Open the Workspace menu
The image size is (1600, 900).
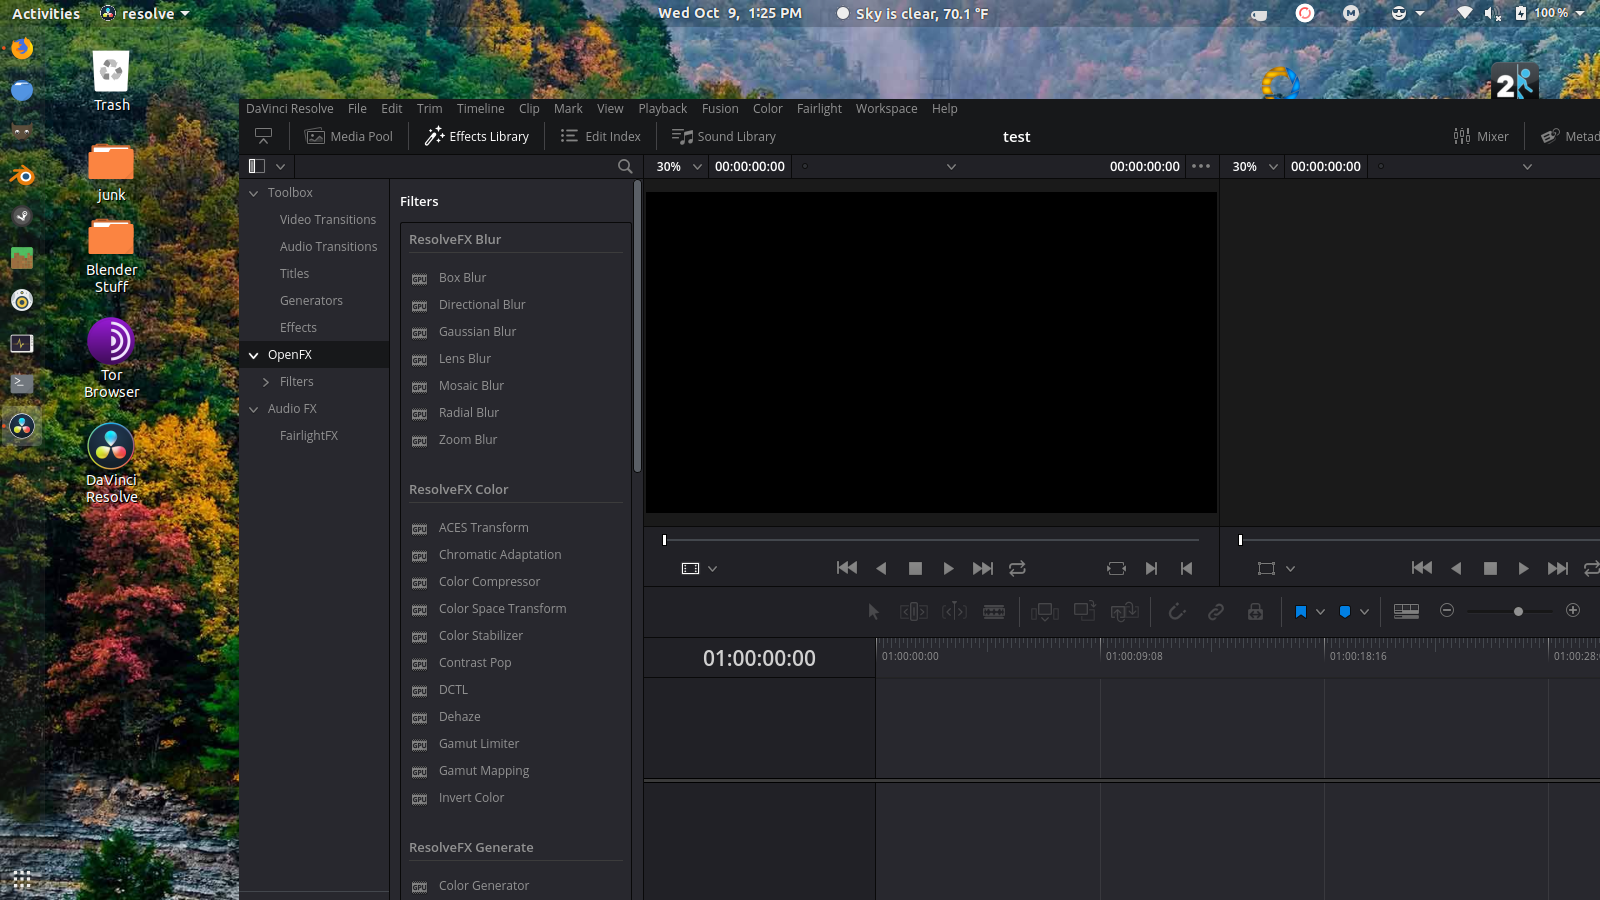[886, 109]
